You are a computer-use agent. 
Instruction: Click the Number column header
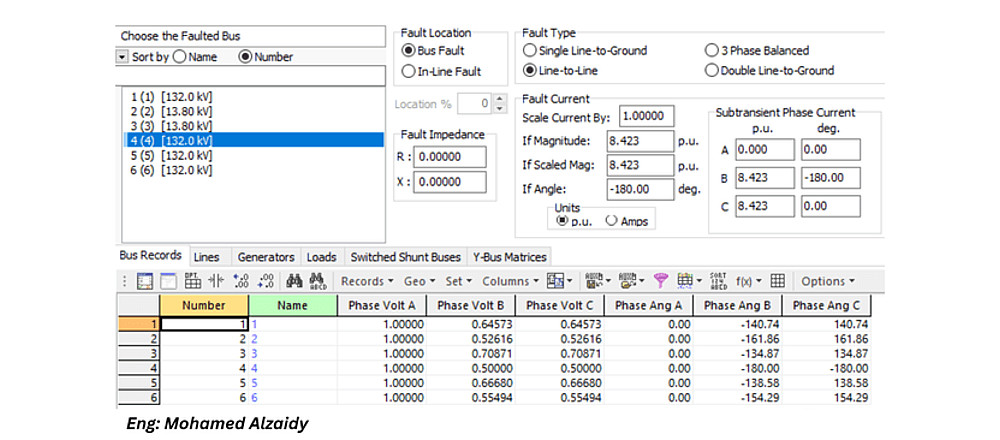click(x=203, y=305)
